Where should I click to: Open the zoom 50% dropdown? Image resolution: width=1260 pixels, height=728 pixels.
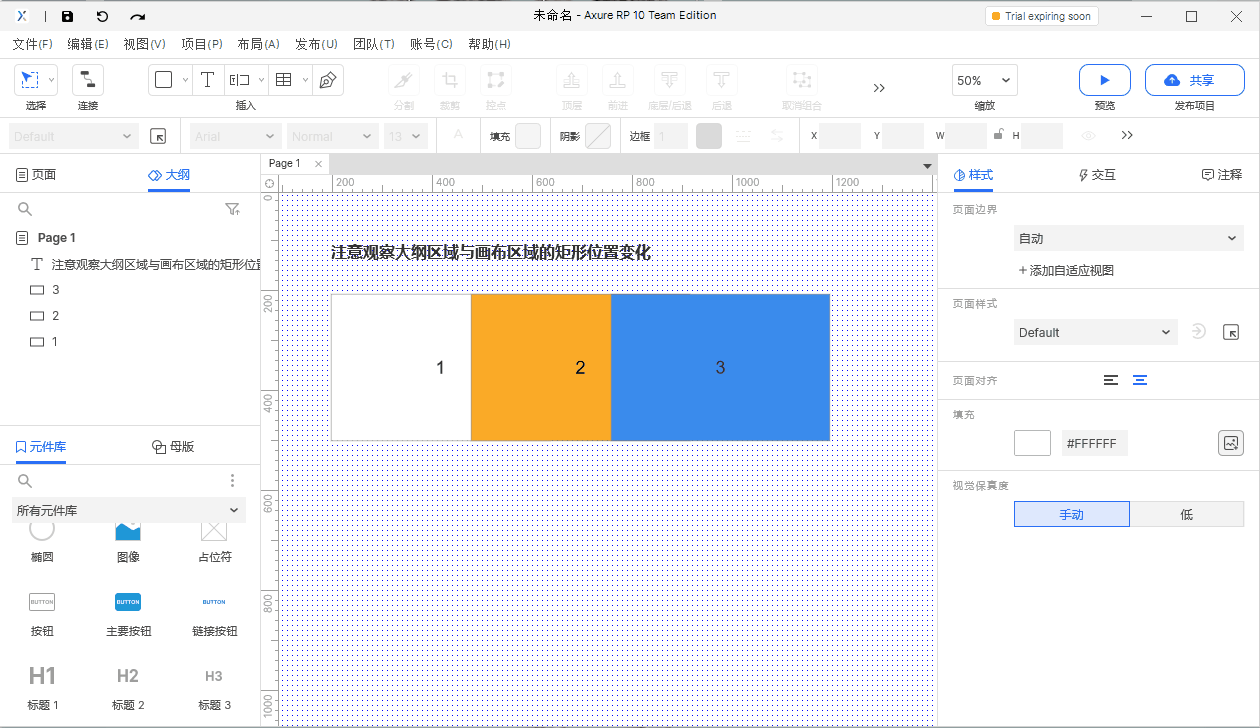coord(984,80)
